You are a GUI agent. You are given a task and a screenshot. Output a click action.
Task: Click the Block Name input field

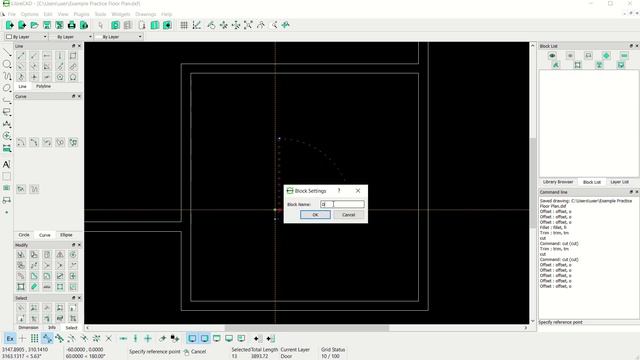pyautogui.click(x=342, y=204)
